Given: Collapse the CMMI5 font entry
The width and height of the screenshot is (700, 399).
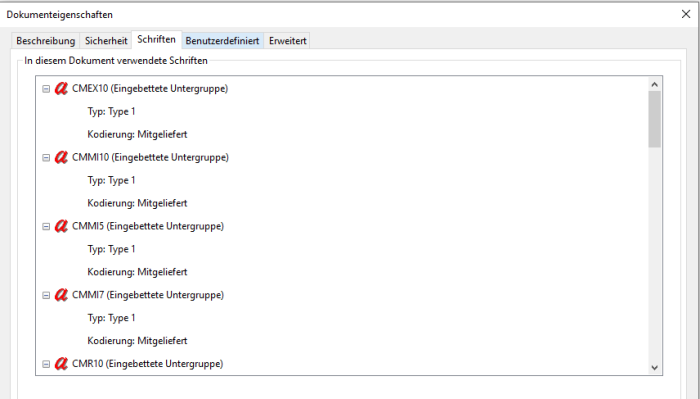Looking at the screenshot, I should [x=46, y=226].
